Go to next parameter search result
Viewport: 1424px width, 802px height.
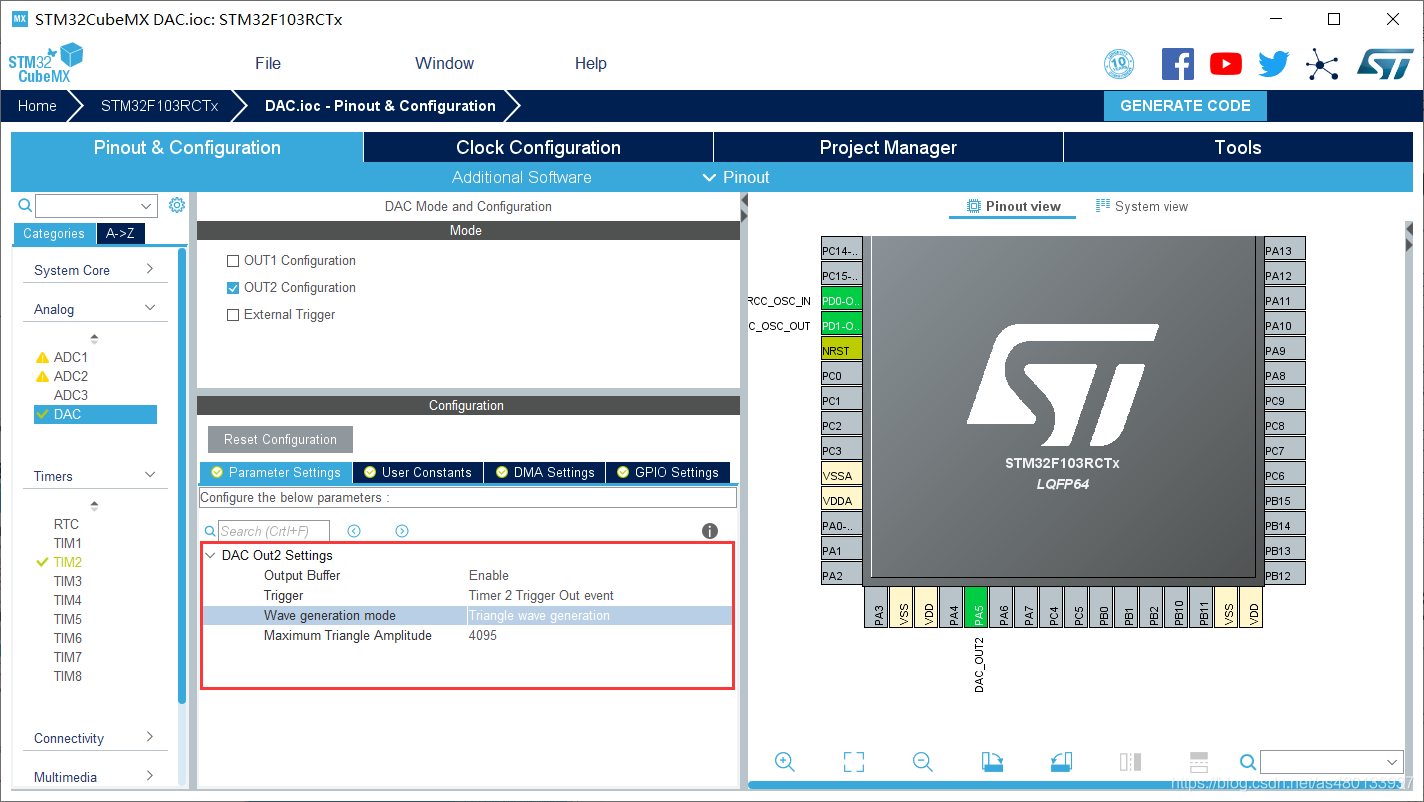402,531
